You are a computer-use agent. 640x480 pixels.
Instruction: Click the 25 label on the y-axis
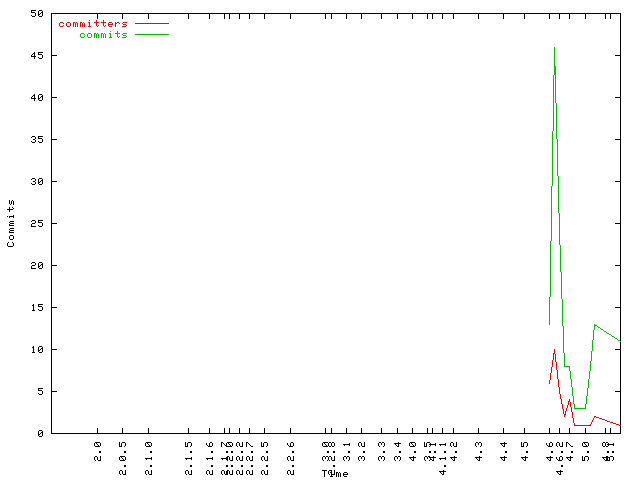(36, 224)
